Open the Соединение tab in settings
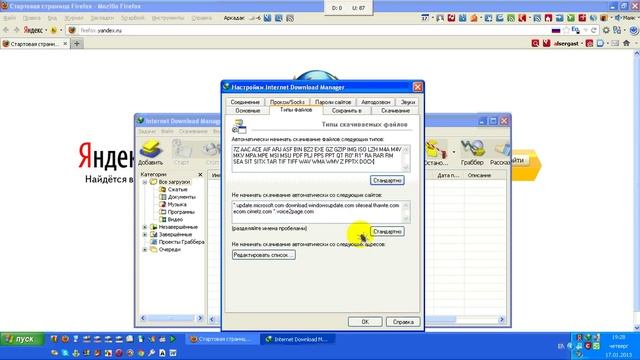 click(x=244, y=102)
